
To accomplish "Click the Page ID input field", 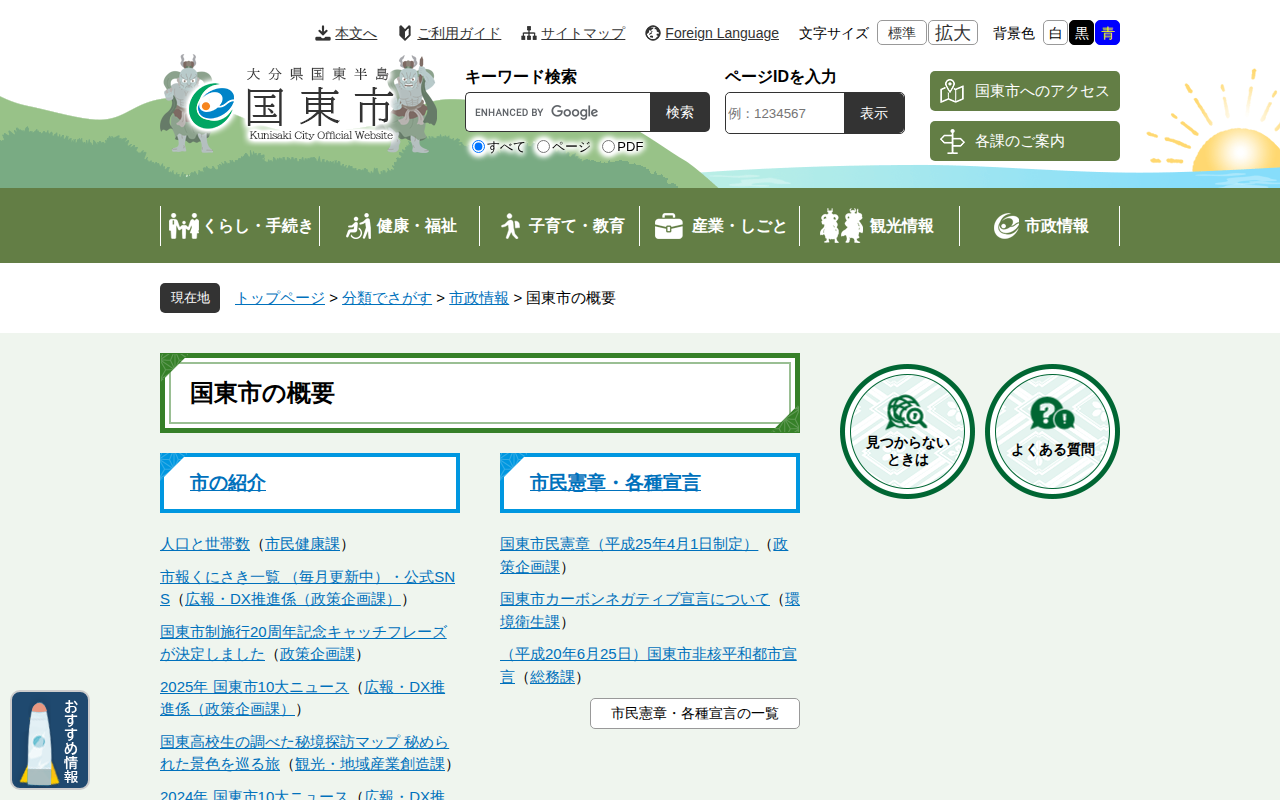I will point(785,113).
